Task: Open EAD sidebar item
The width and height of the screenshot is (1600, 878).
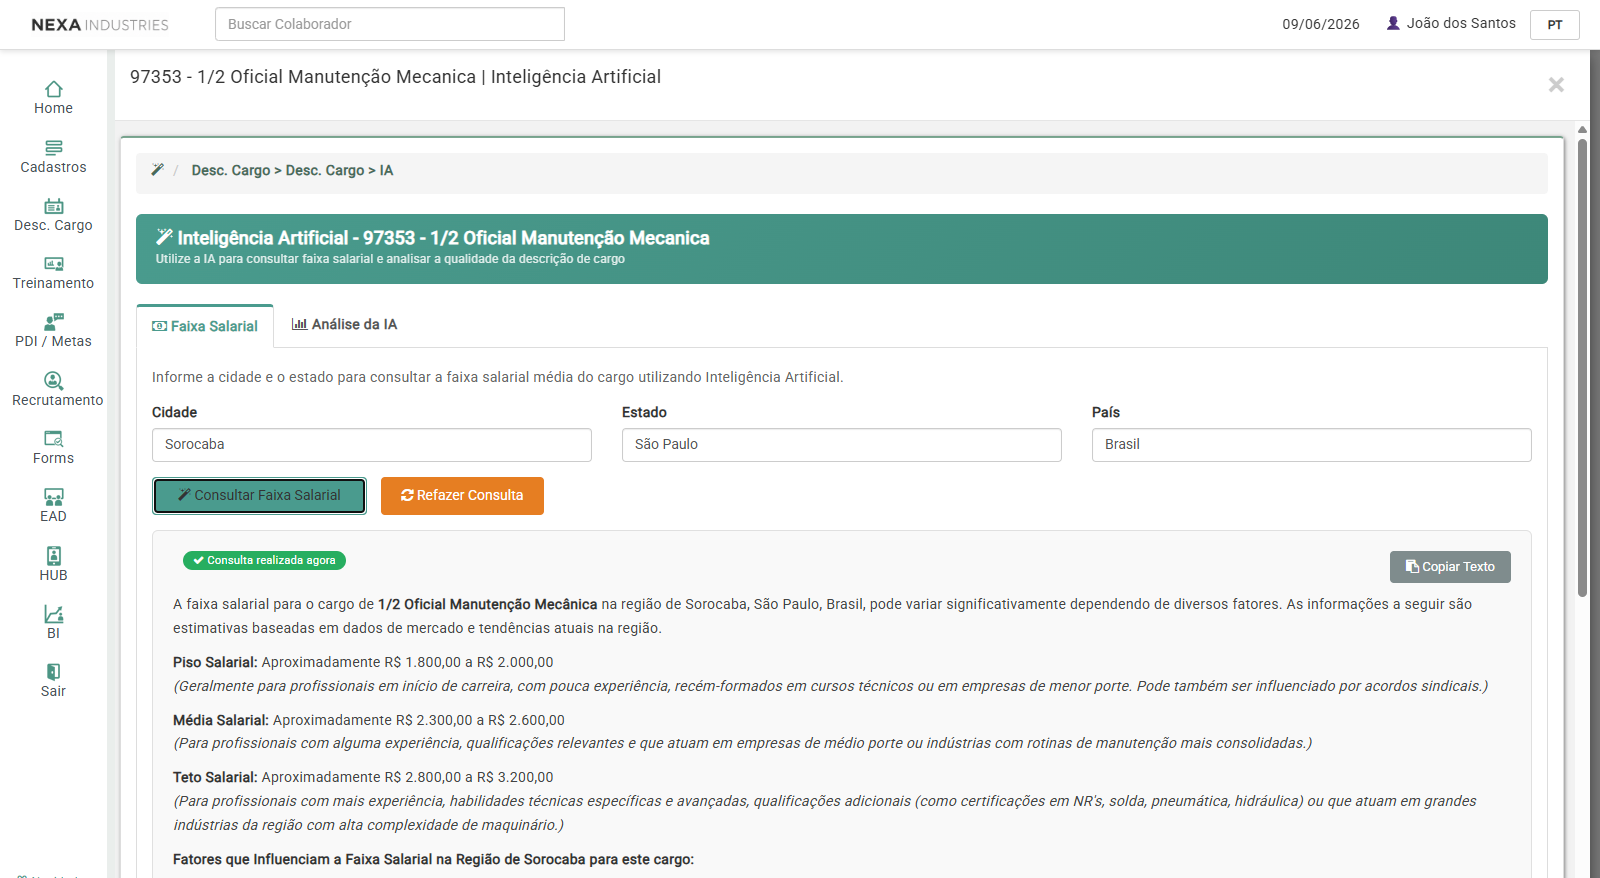Action: 53,506
